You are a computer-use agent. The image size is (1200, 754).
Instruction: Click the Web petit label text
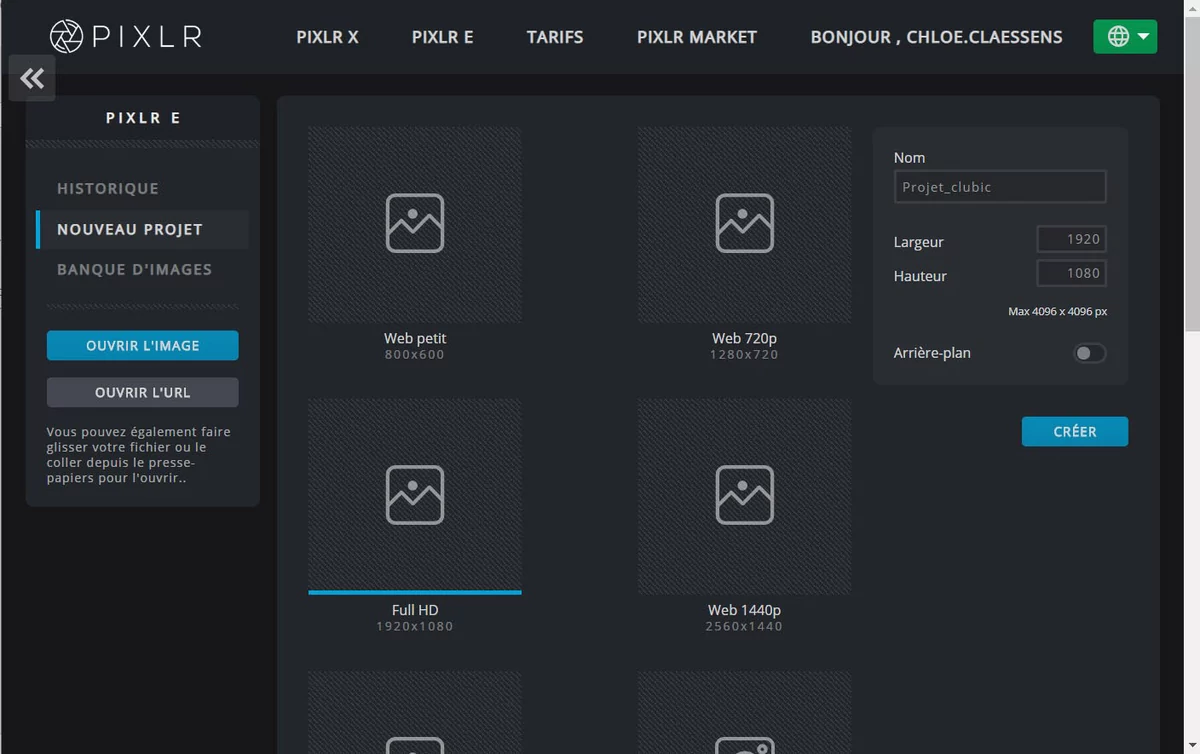[415, 339]
